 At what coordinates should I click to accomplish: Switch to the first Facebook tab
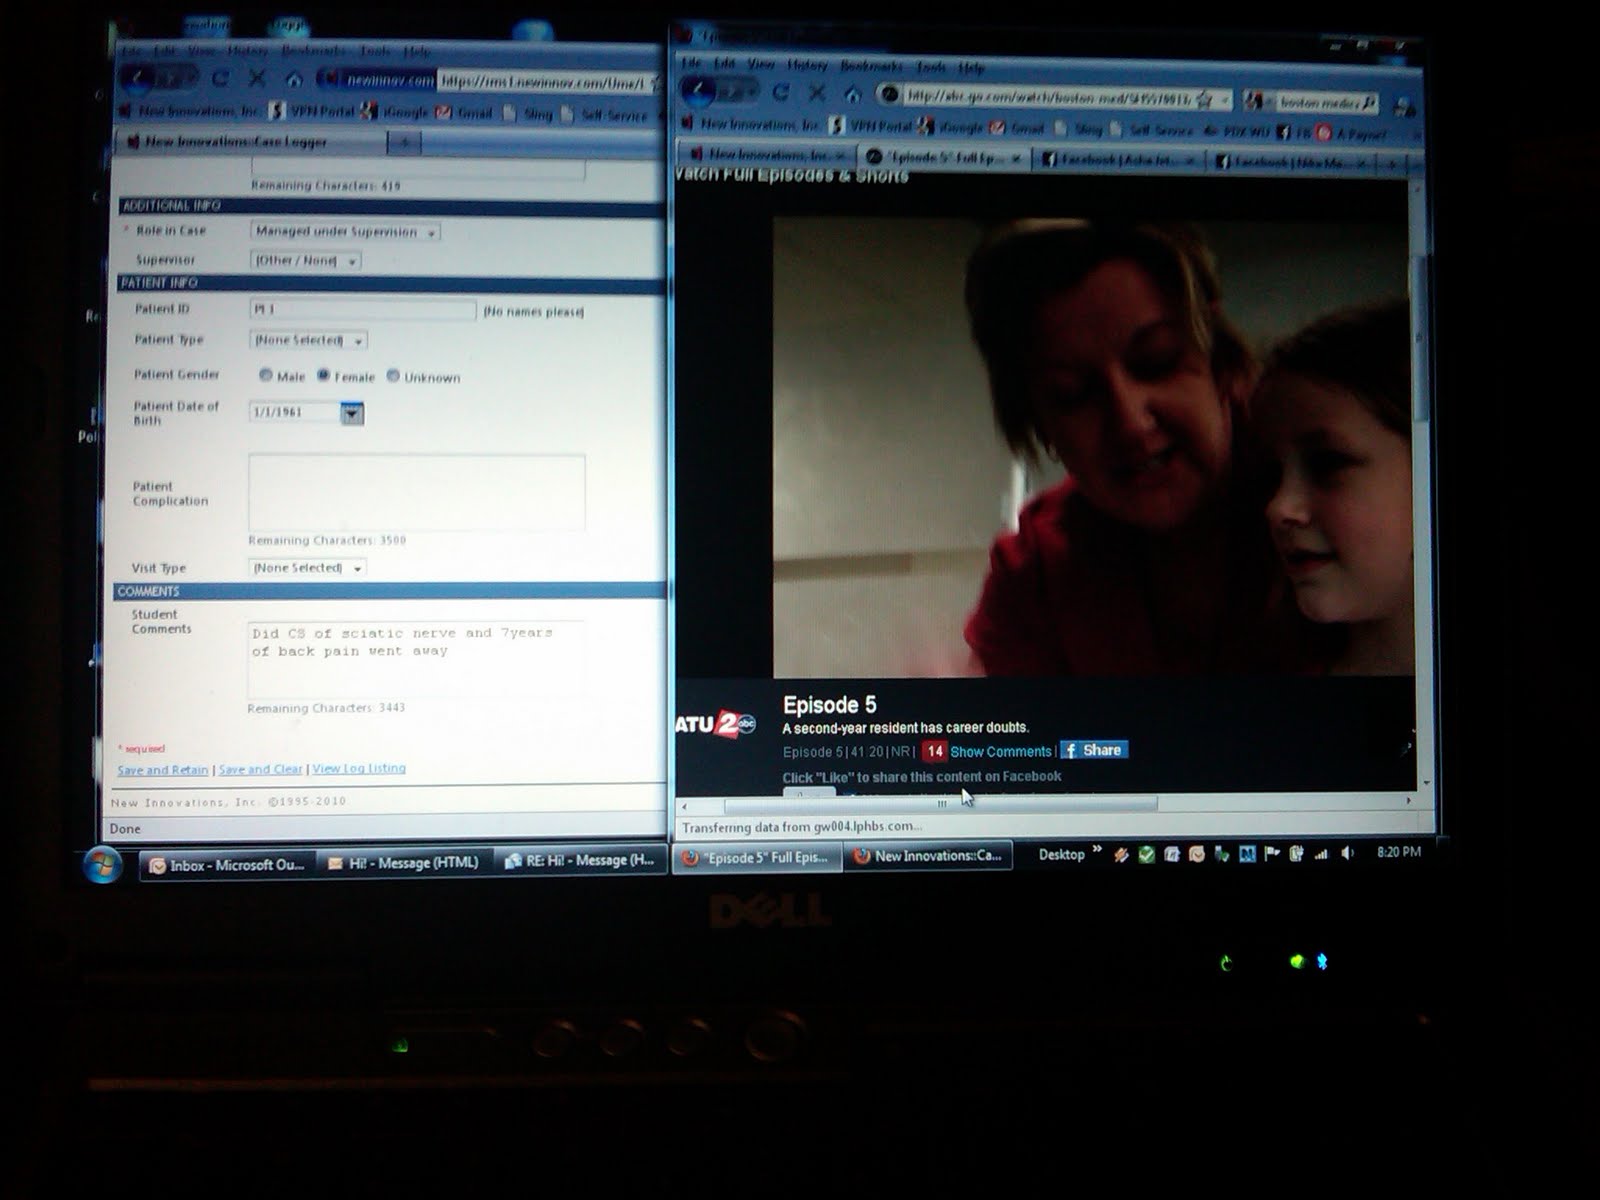pyautogui.click(x=1116, y=159)
